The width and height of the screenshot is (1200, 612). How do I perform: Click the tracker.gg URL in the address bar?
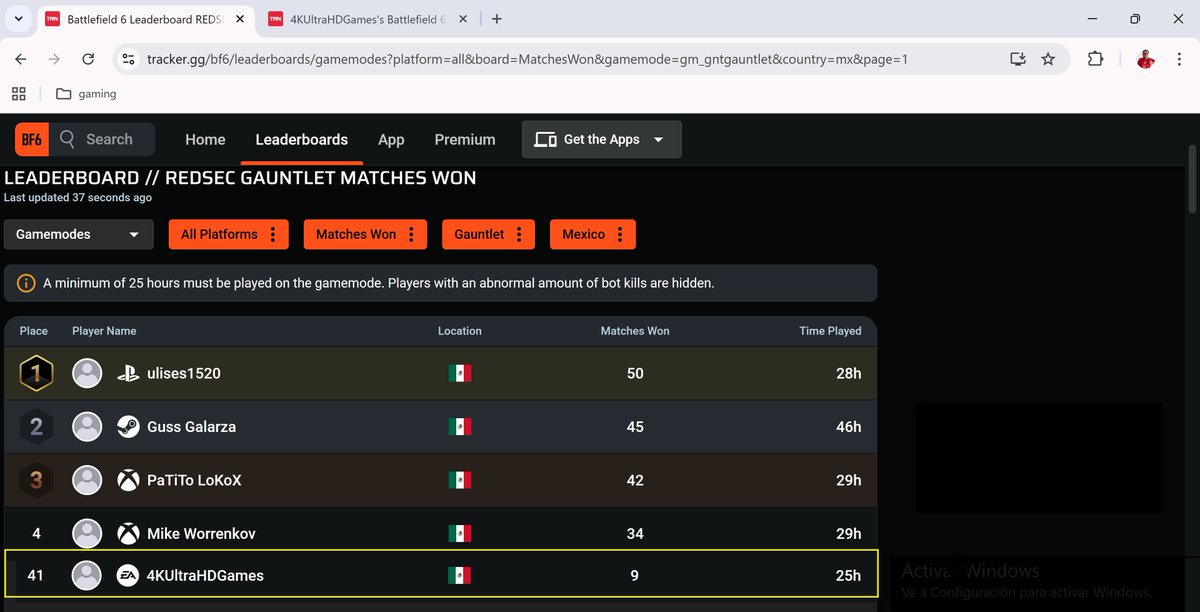pyautogui.click(x=527, y=59)
